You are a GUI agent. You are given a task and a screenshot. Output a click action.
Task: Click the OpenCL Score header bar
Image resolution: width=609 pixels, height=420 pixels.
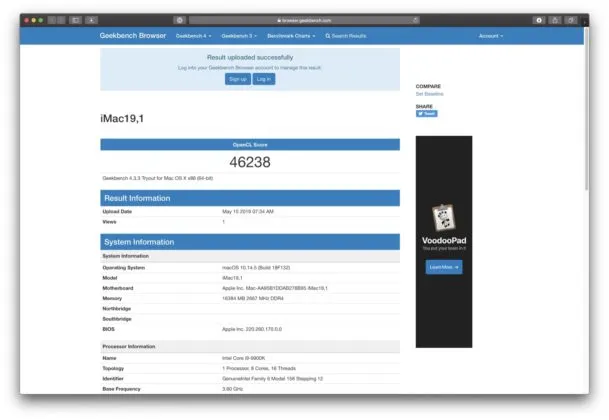point(250,145)
